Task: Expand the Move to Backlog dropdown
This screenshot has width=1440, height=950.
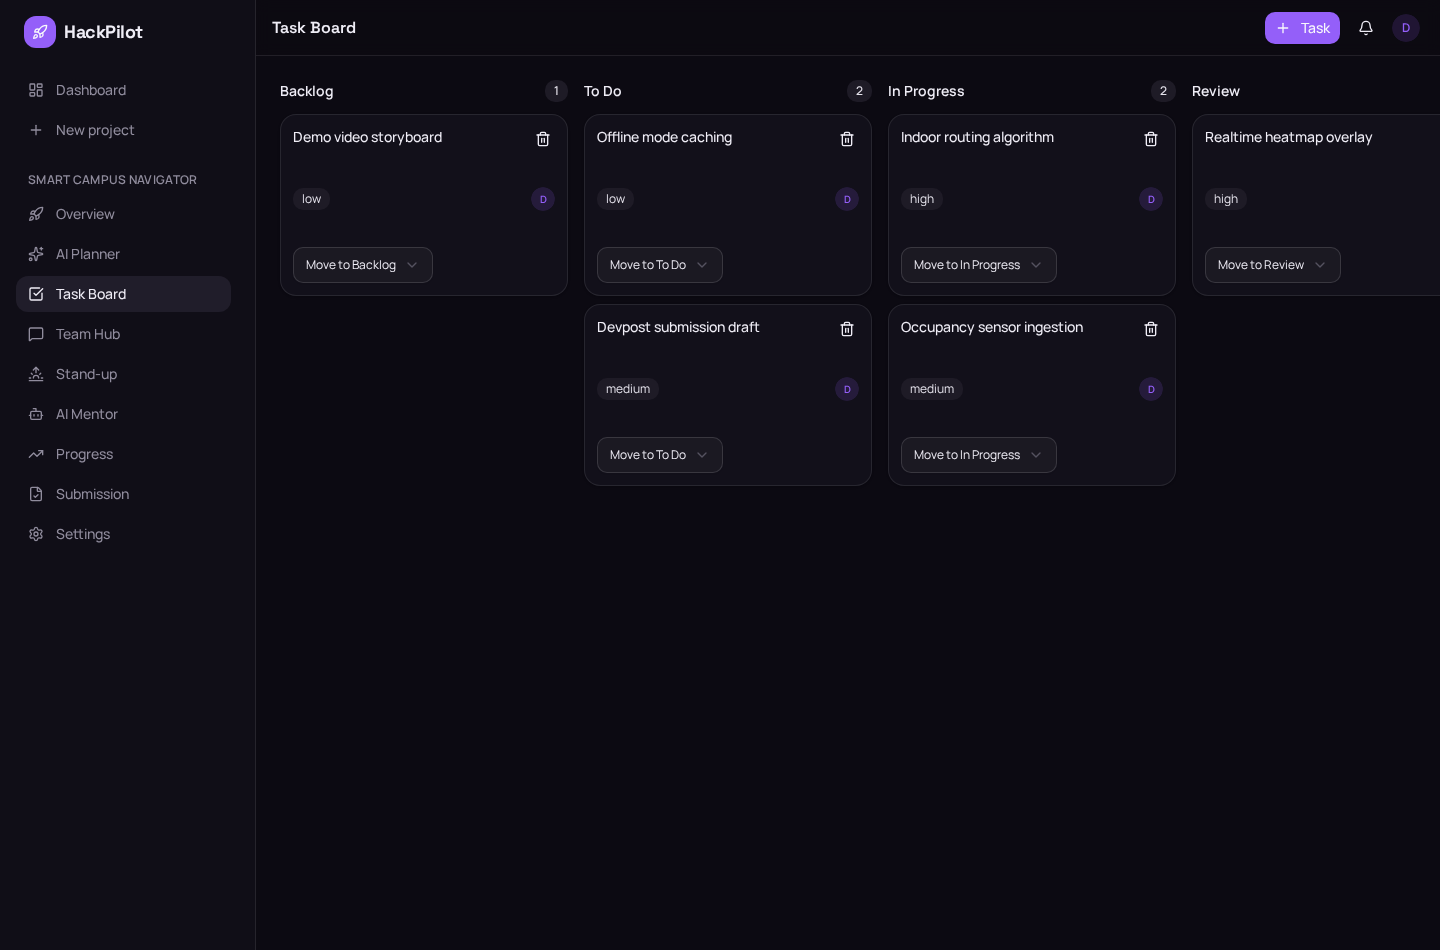Action: pos(363,265)
